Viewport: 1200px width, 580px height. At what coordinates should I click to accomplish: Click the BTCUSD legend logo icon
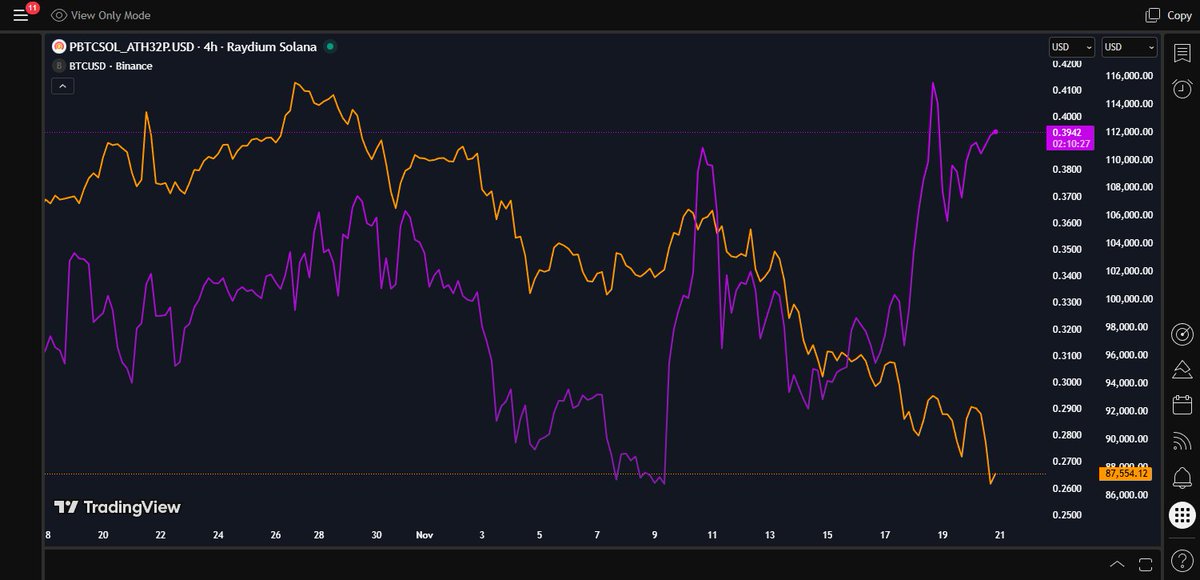point(59,66)
